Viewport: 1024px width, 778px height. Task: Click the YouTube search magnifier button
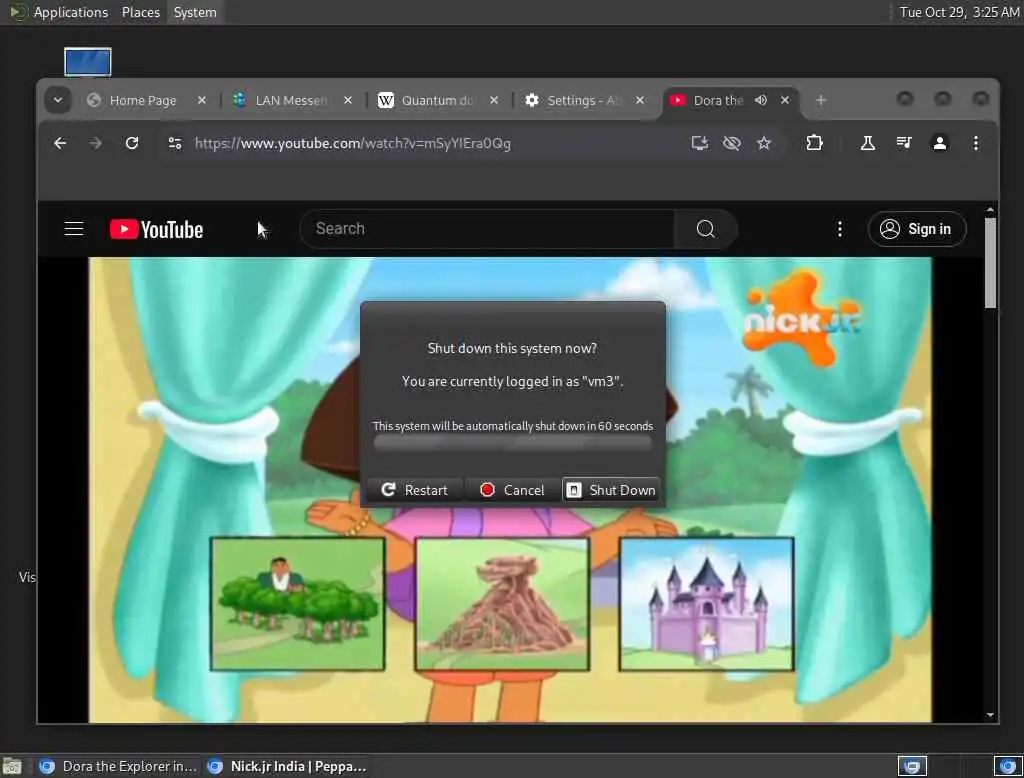pos(705,229)
